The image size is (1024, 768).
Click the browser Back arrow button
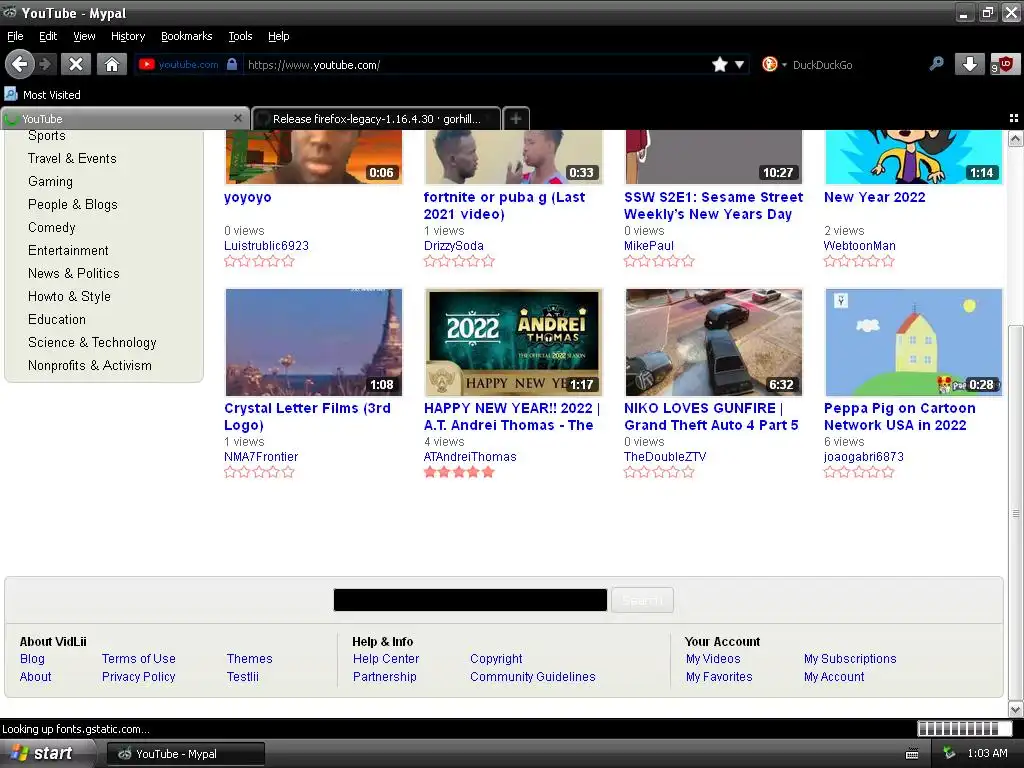[20, 64]
